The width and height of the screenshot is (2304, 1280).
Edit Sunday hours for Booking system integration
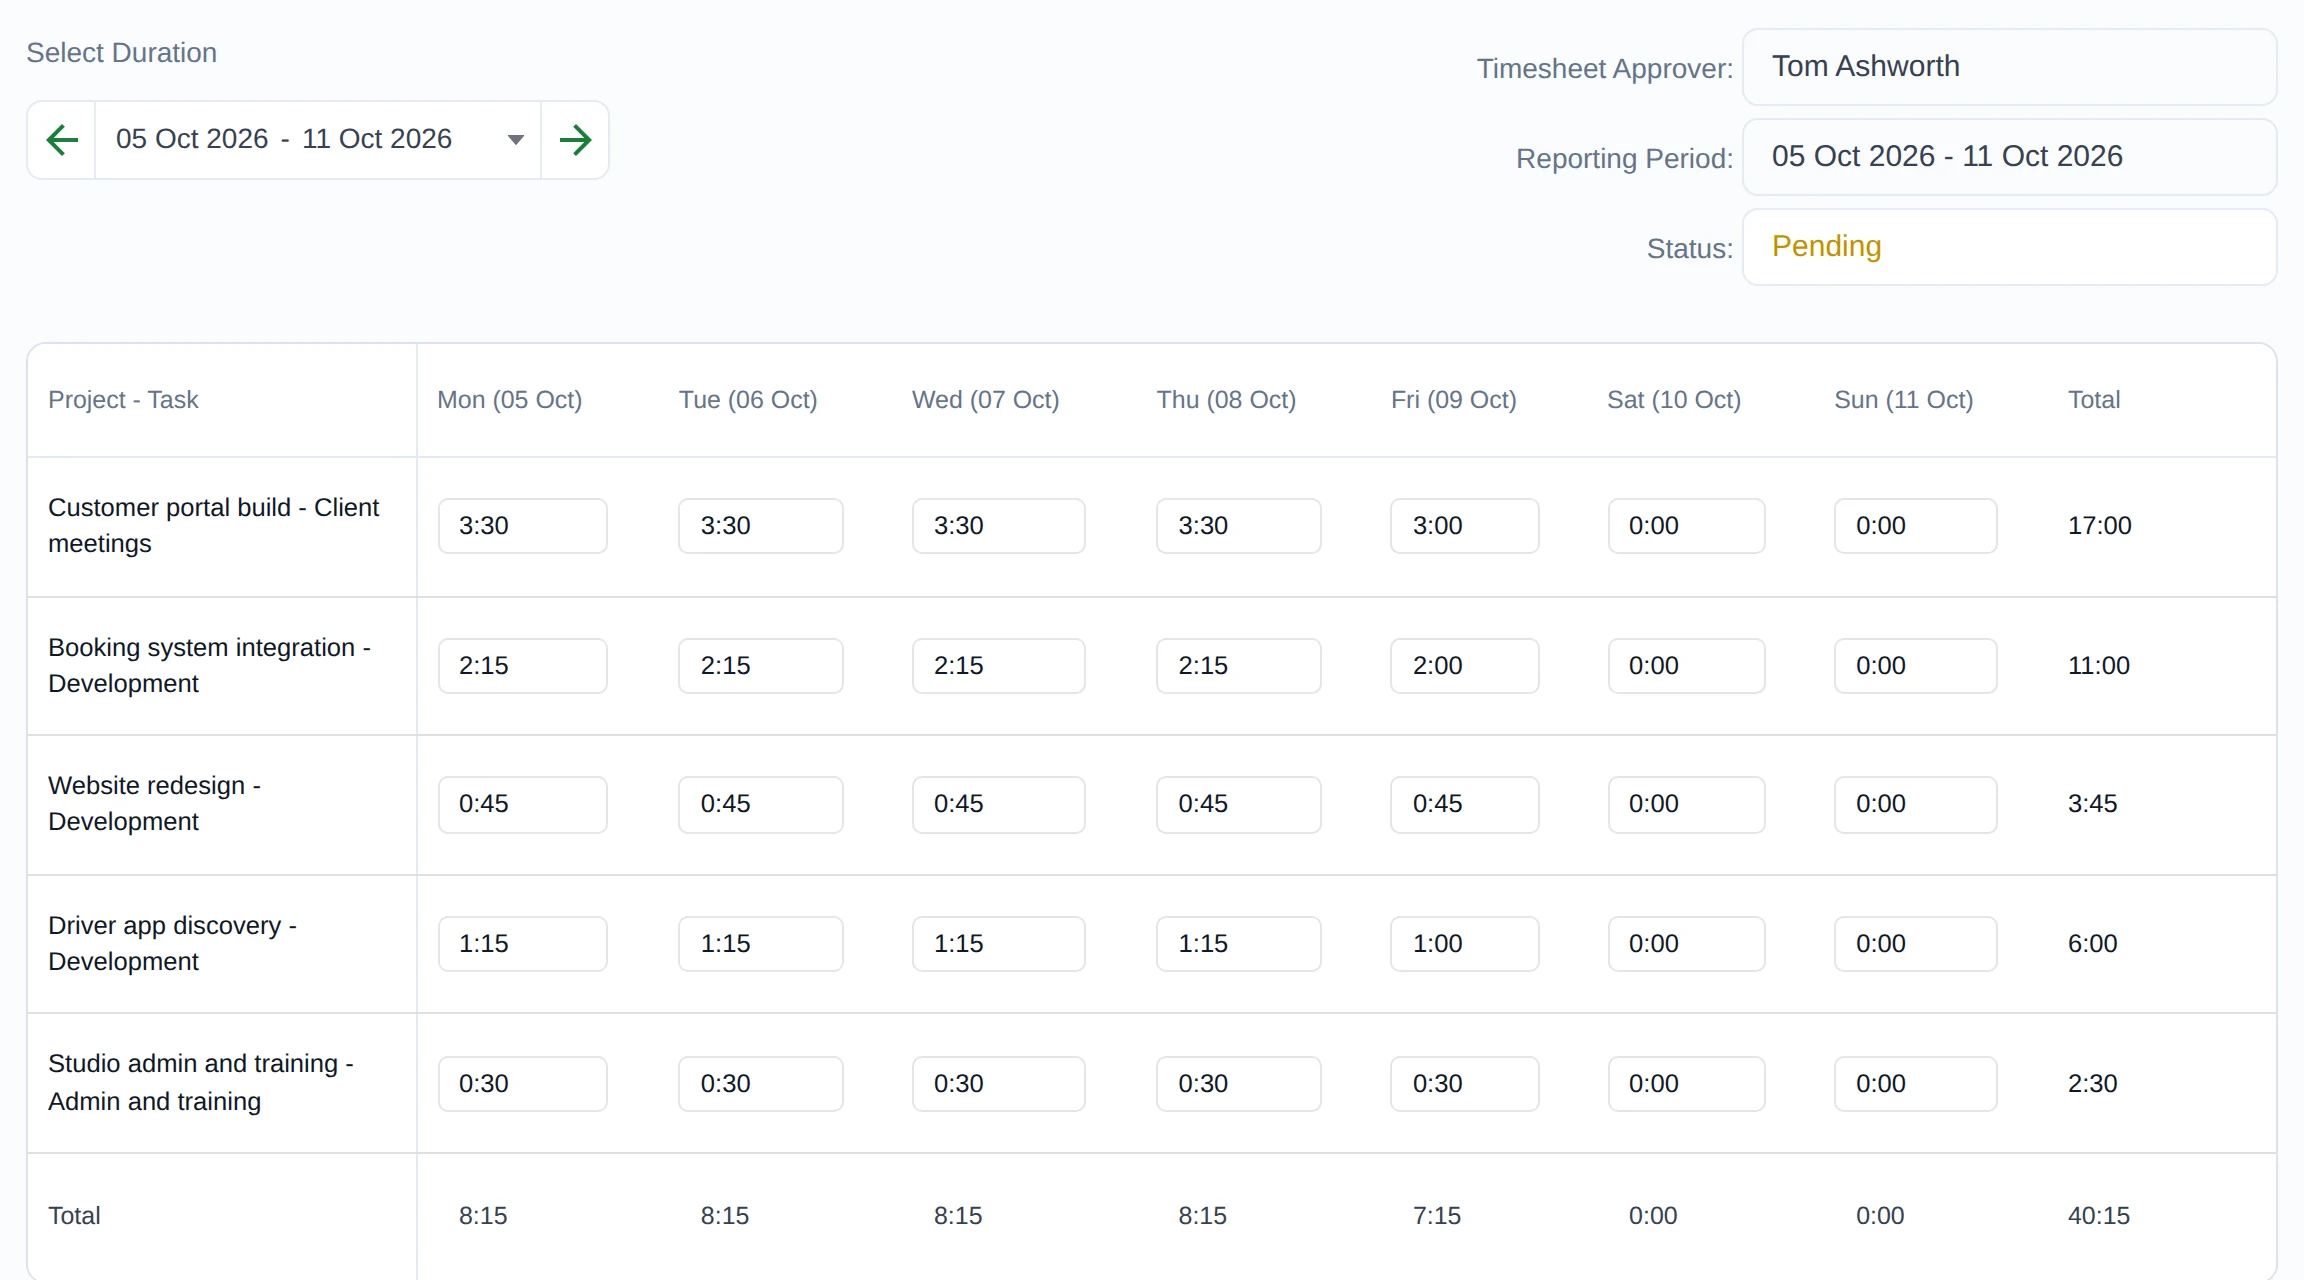point(1916,666)
